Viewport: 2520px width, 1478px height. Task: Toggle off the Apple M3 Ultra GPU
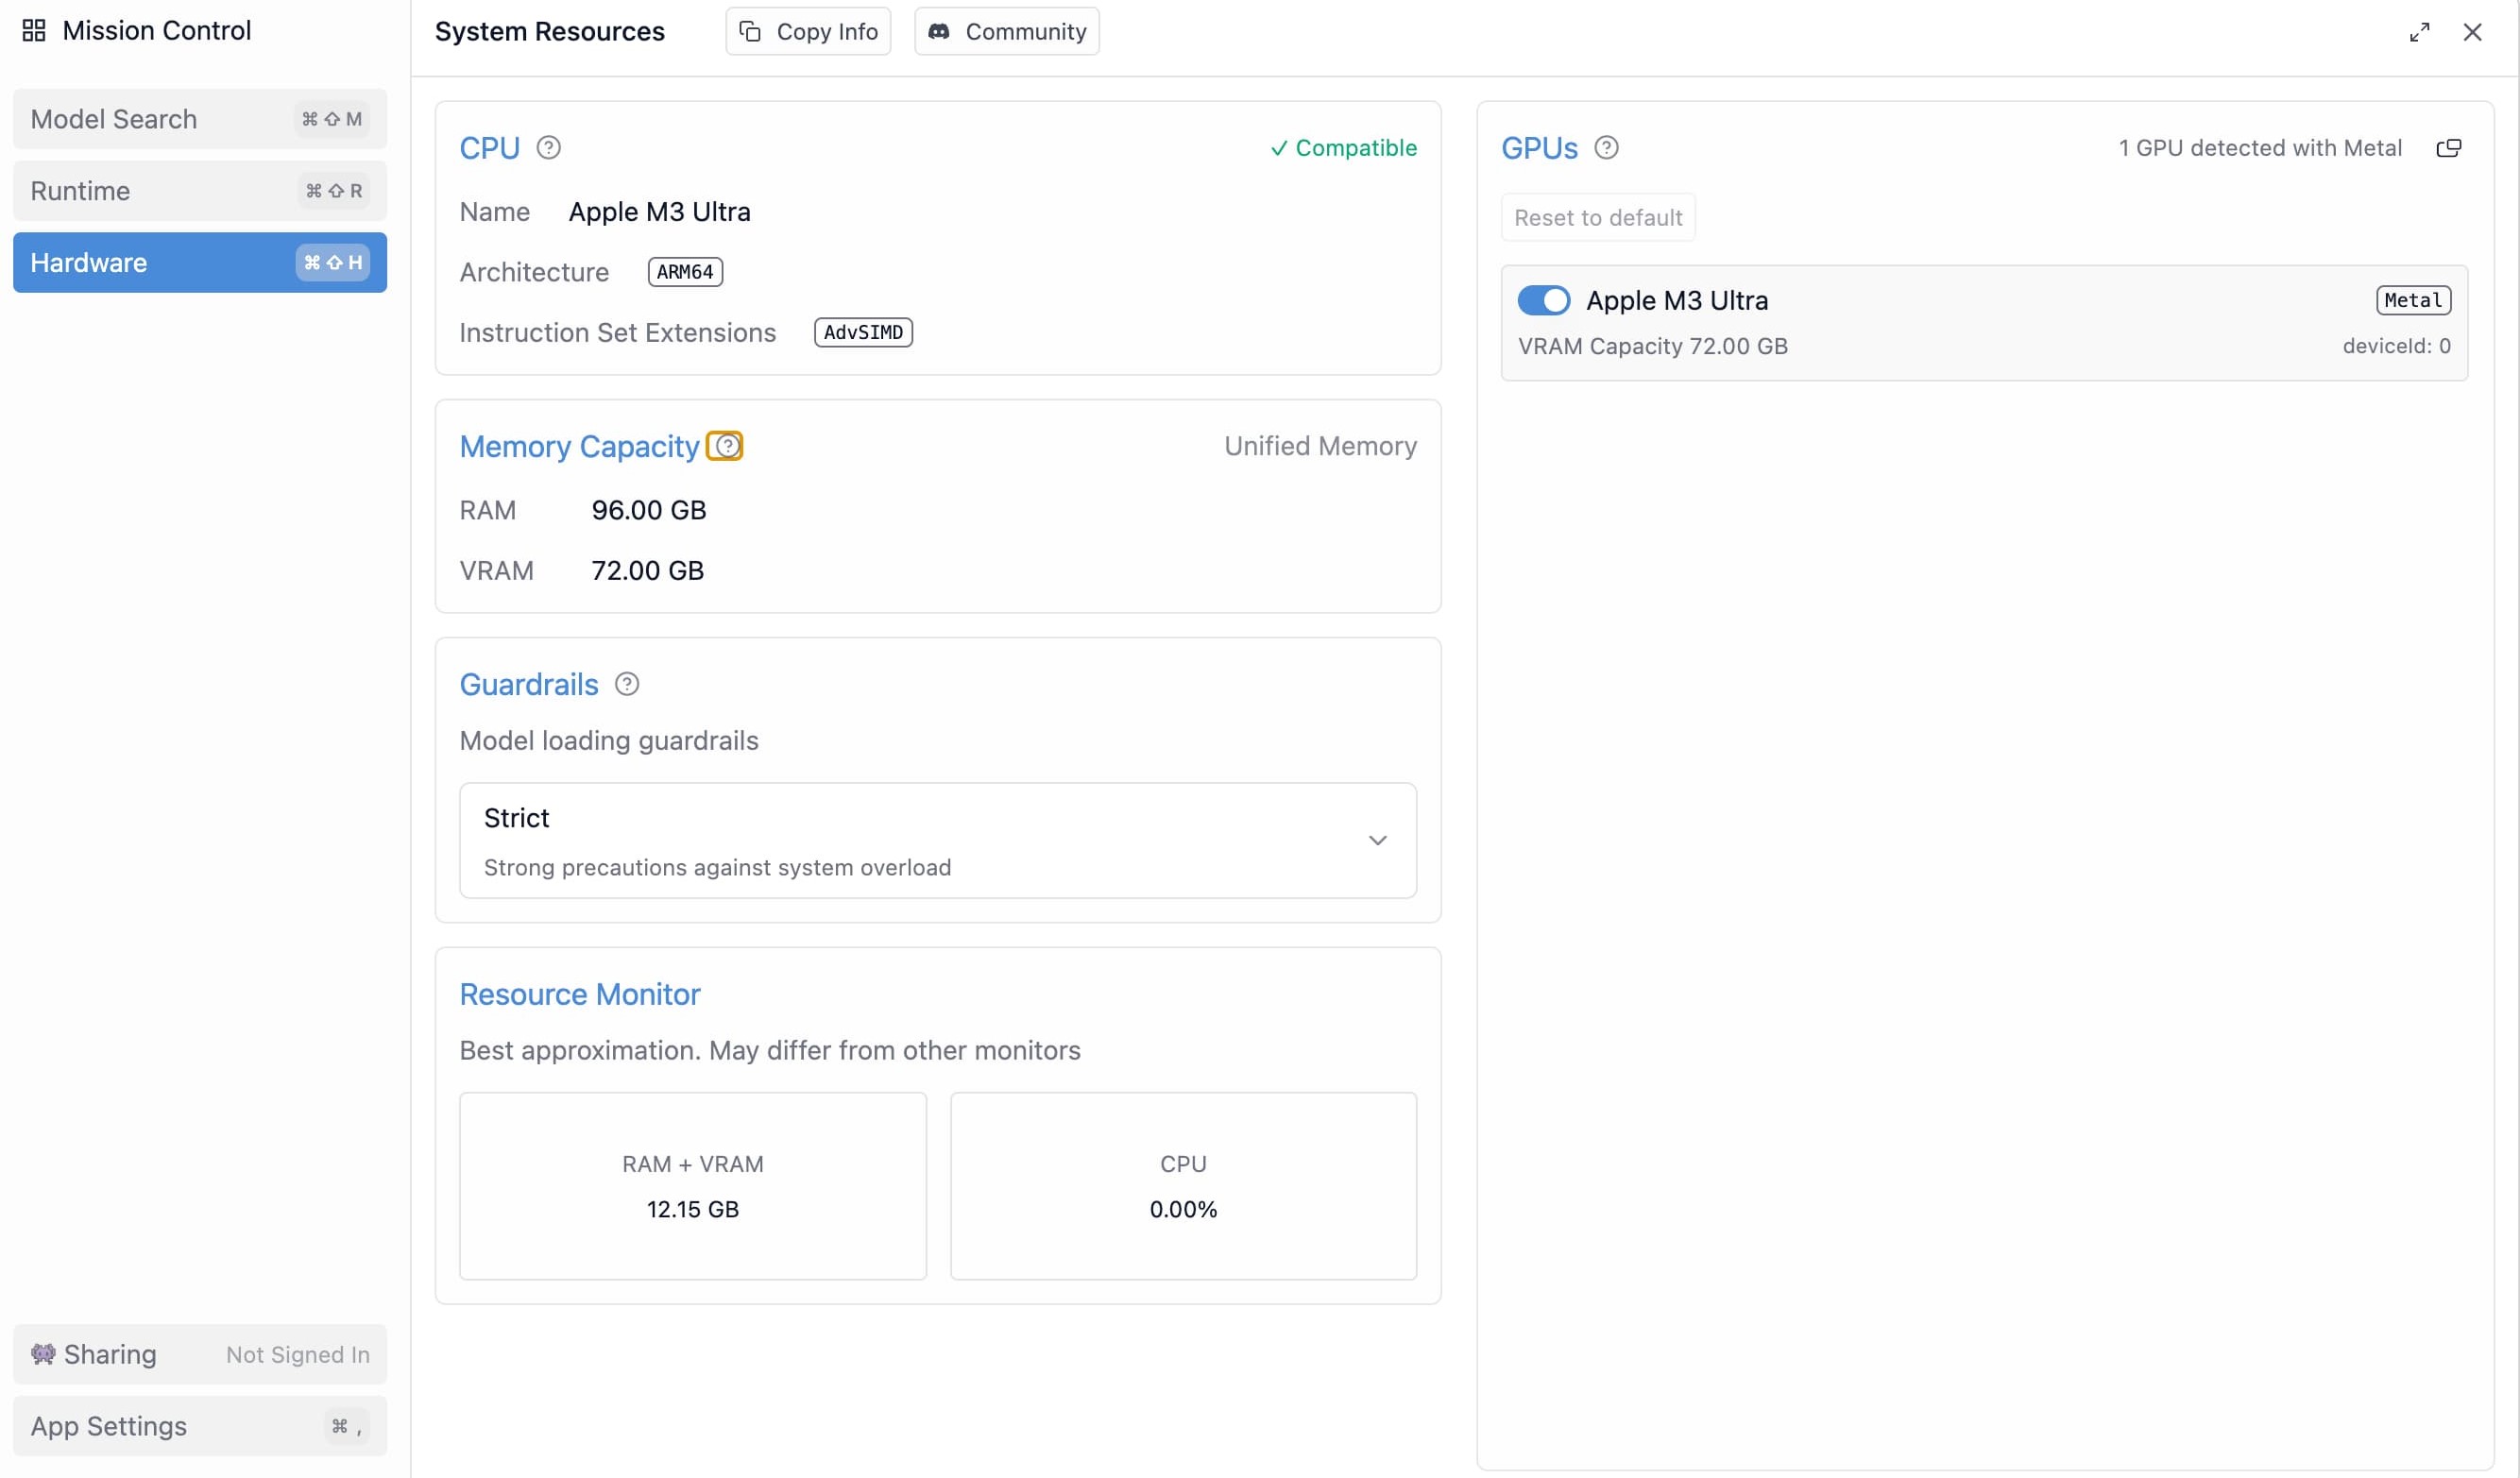point(1543,300)
